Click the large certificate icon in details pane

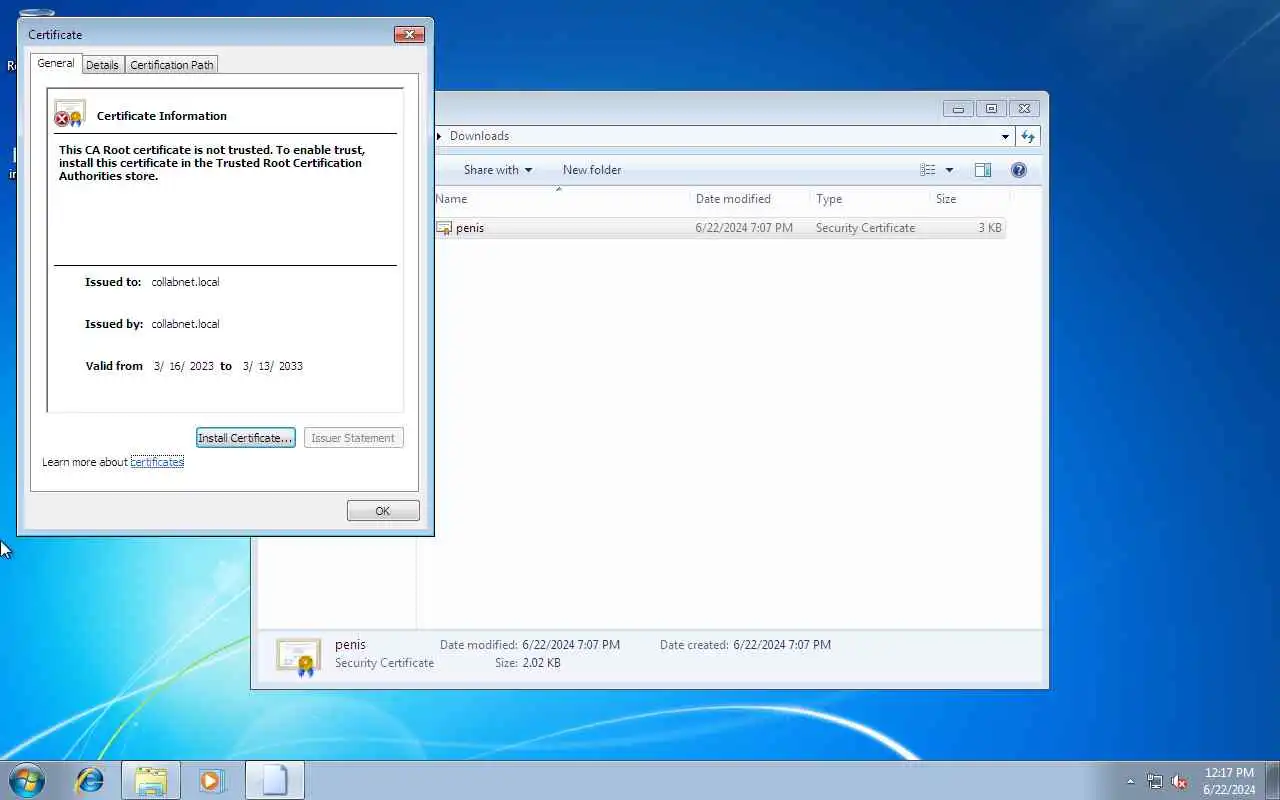pos(298,656)
